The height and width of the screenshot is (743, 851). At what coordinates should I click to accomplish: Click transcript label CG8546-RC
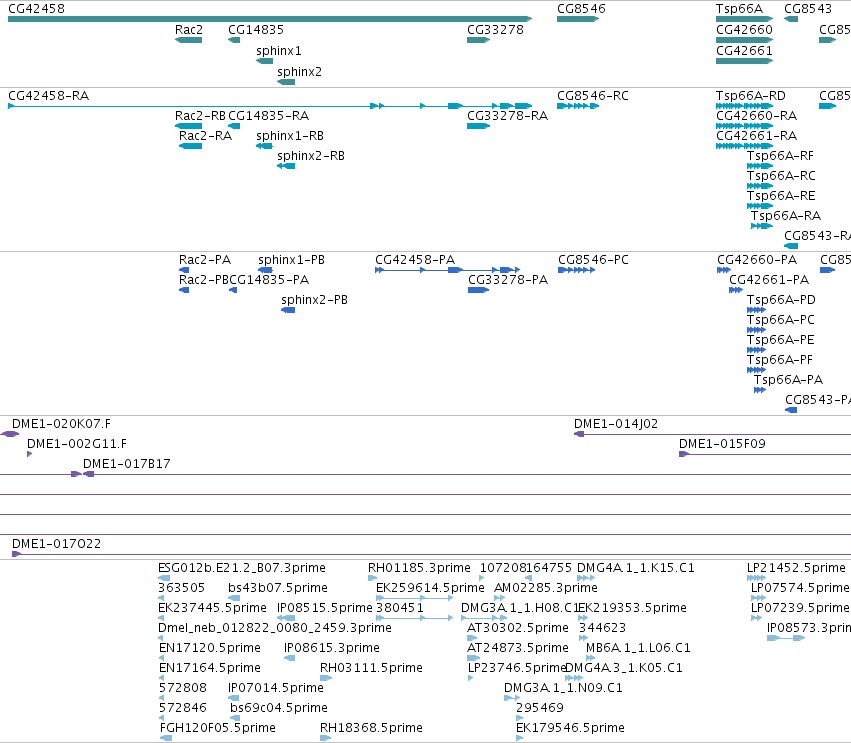[593, 96]
